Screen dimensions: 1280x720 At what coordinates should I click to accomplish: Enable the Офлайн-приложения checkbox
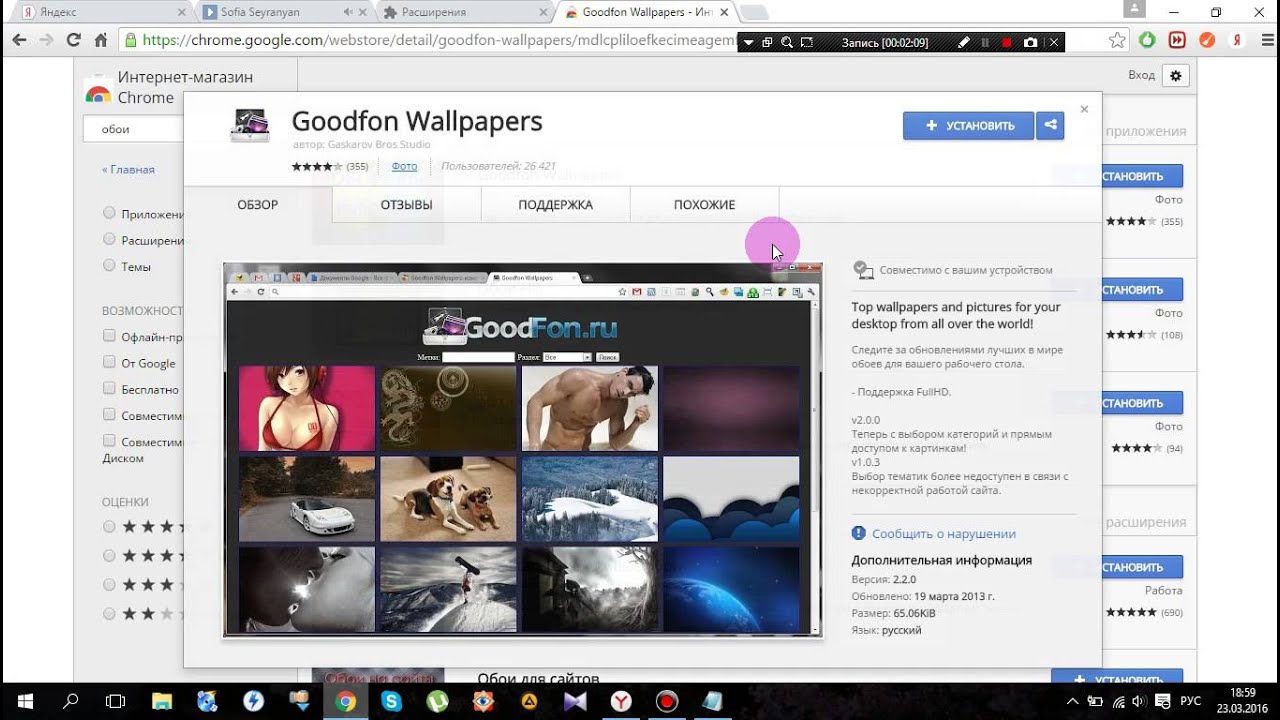[x=109, y=336]
